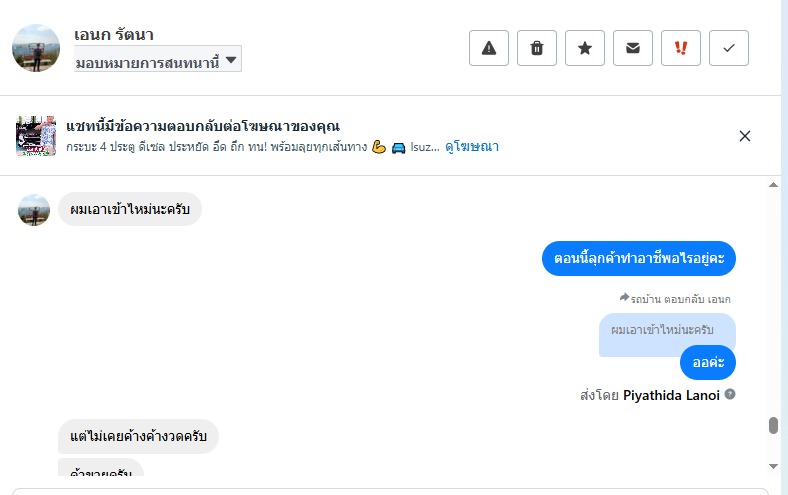Click the chat scrollbar thumb
Viewport: 788px width, 495px height.
point(772,425)
